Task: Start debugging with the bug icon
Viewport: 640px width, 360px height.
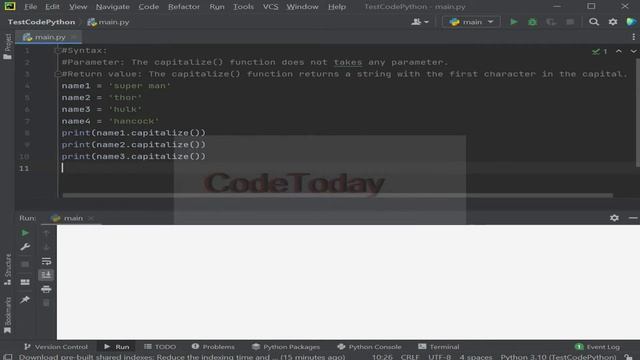Action: (532, 22)
